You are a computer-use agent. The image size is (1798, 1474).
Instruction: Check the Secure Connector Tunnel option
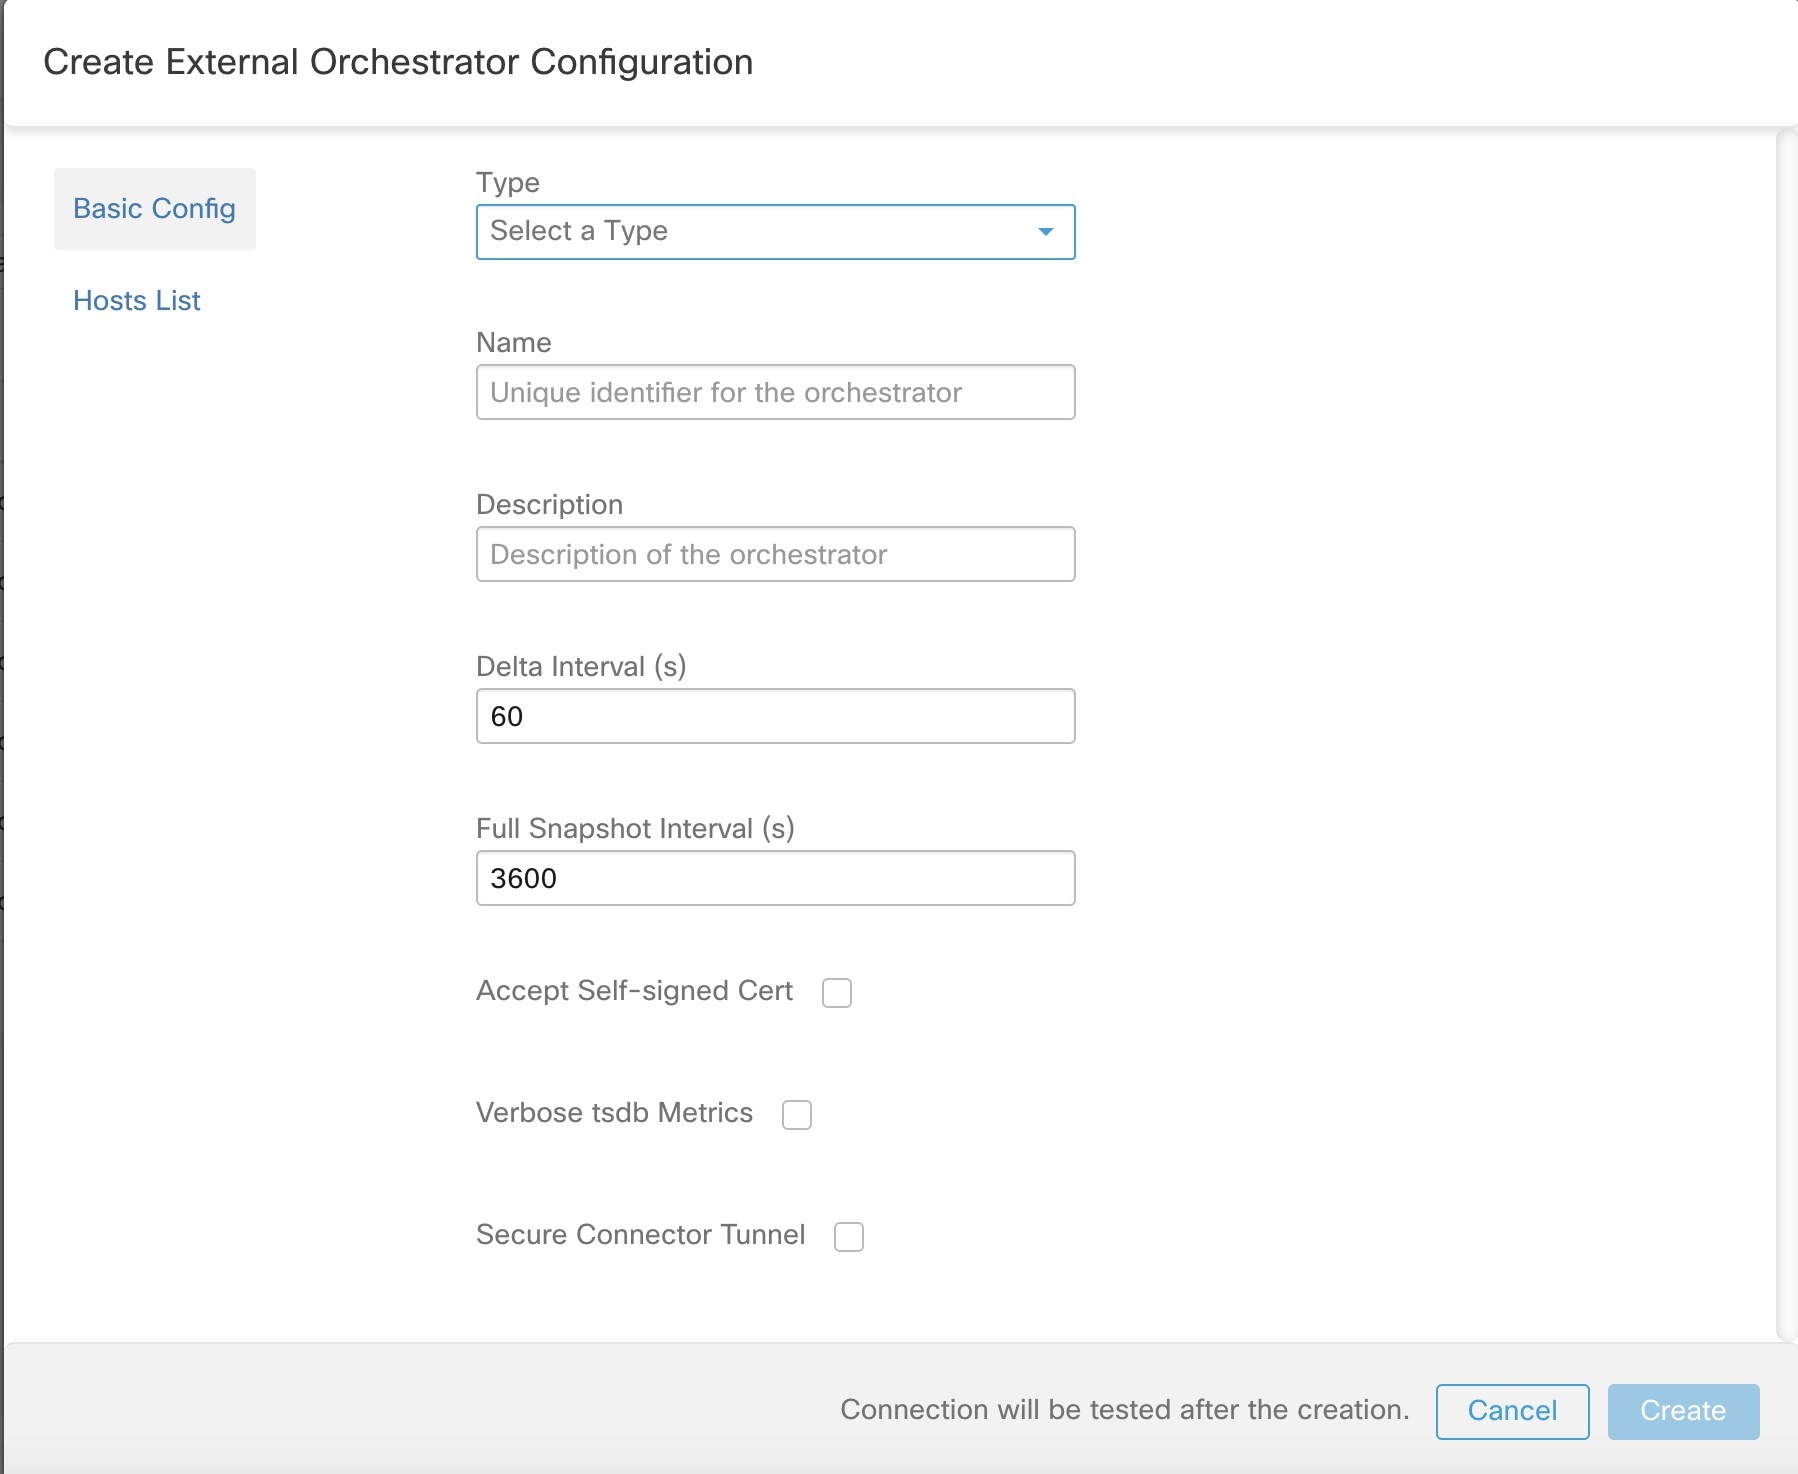pos(849,1237)
